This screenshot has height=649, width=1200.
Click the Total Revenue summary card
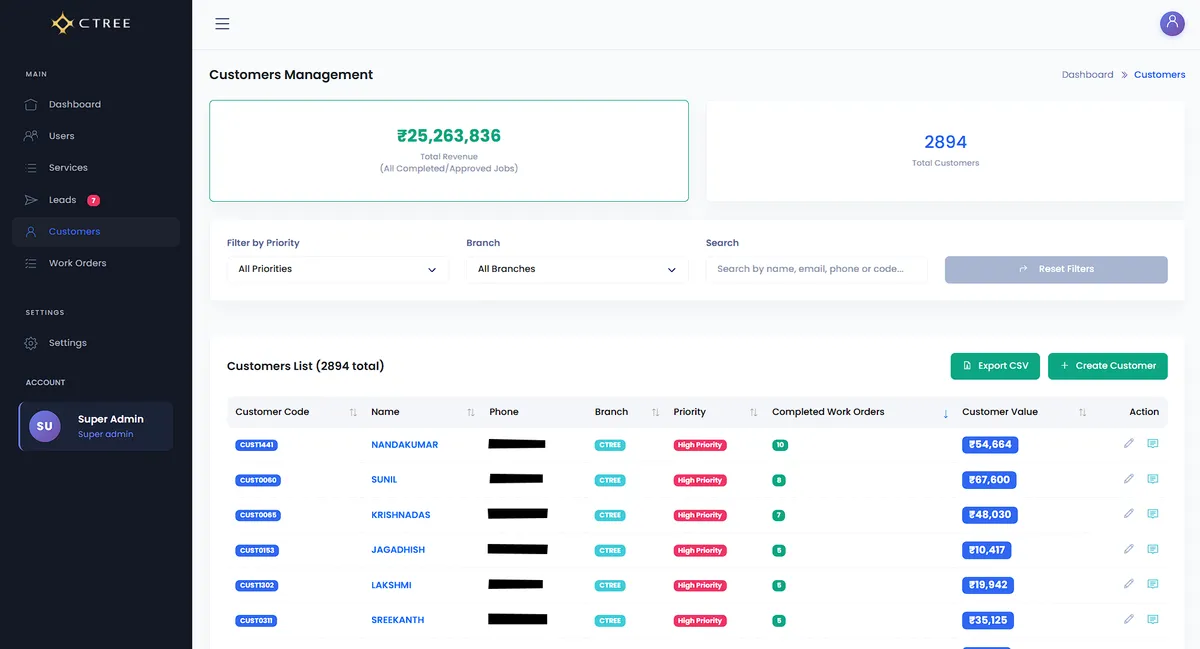click(x=449, y=151)
